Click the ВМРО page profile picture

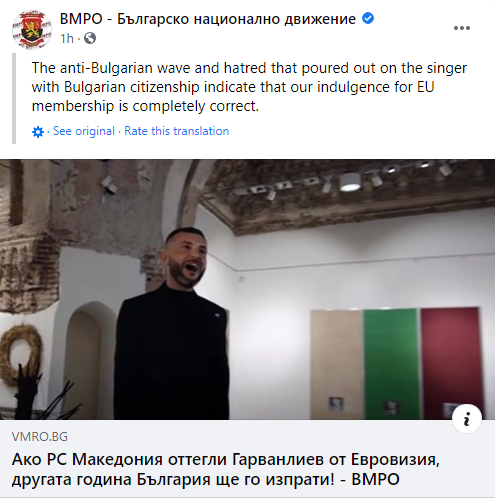click(32, 30)
